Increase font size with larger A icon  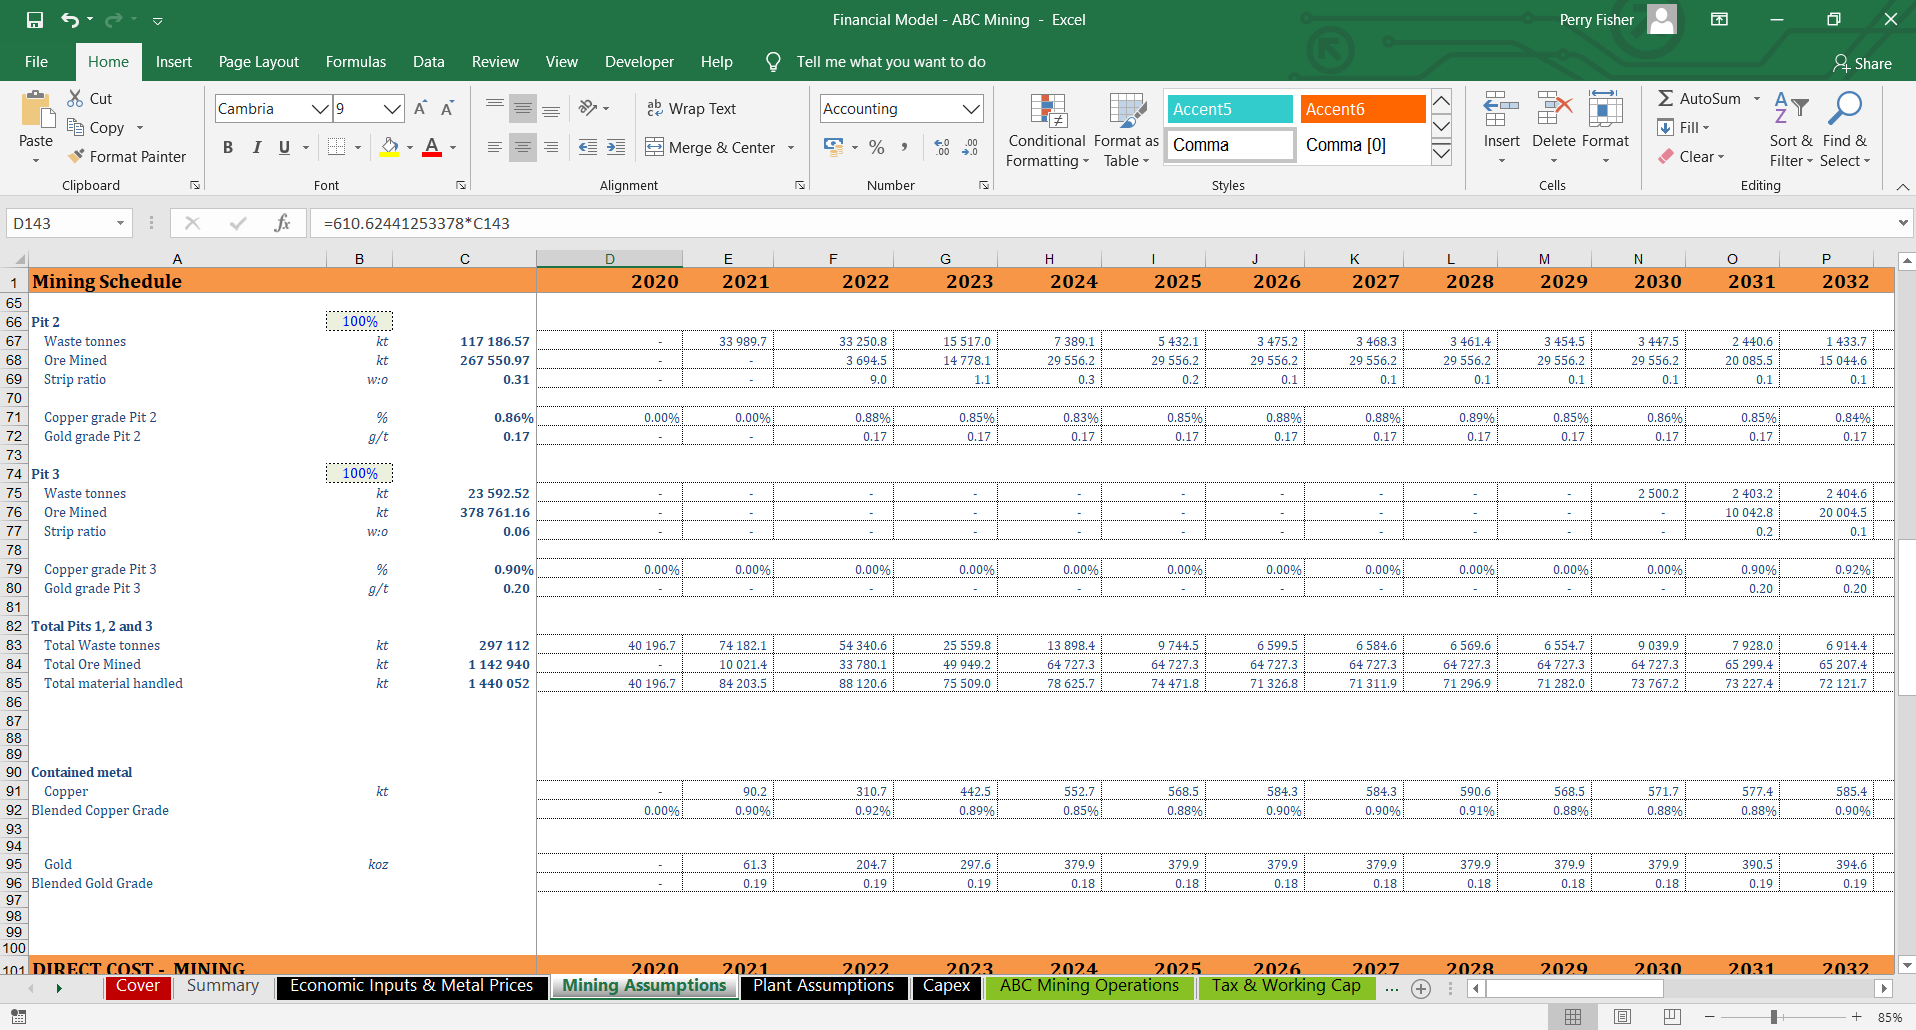420,108
